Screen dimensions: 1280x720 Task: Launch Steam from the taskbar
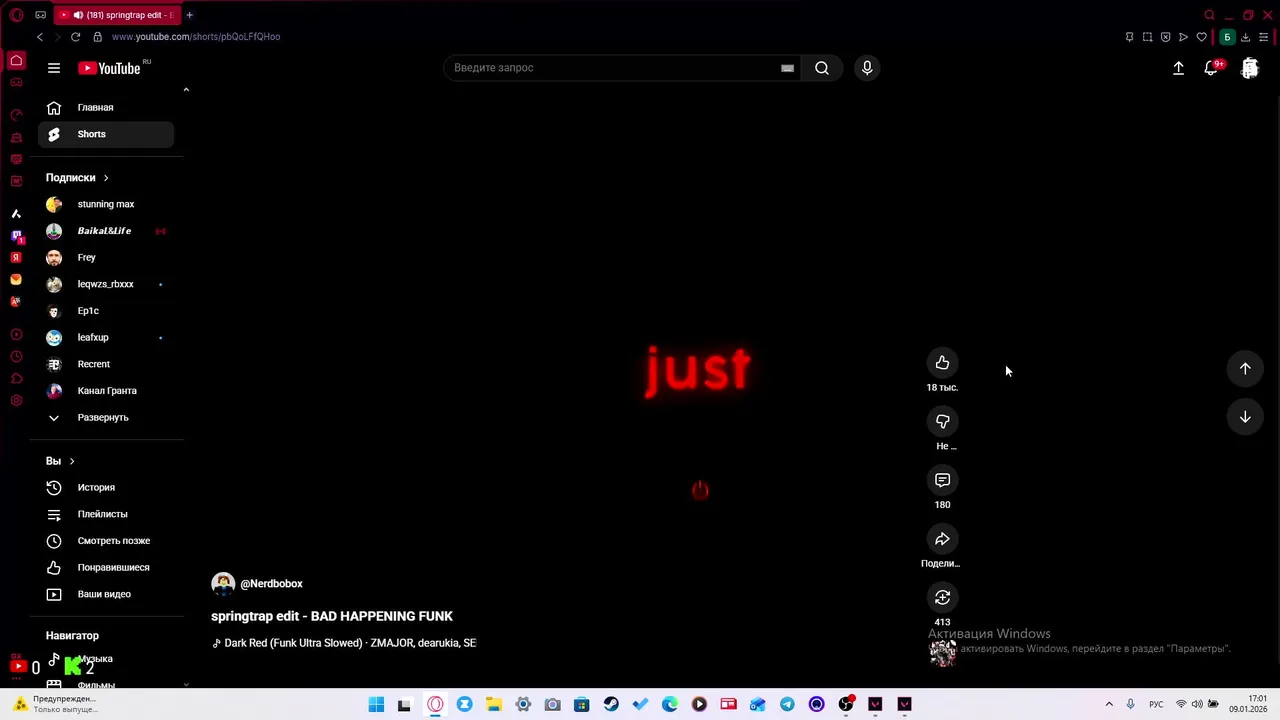(x=611, y=705)
